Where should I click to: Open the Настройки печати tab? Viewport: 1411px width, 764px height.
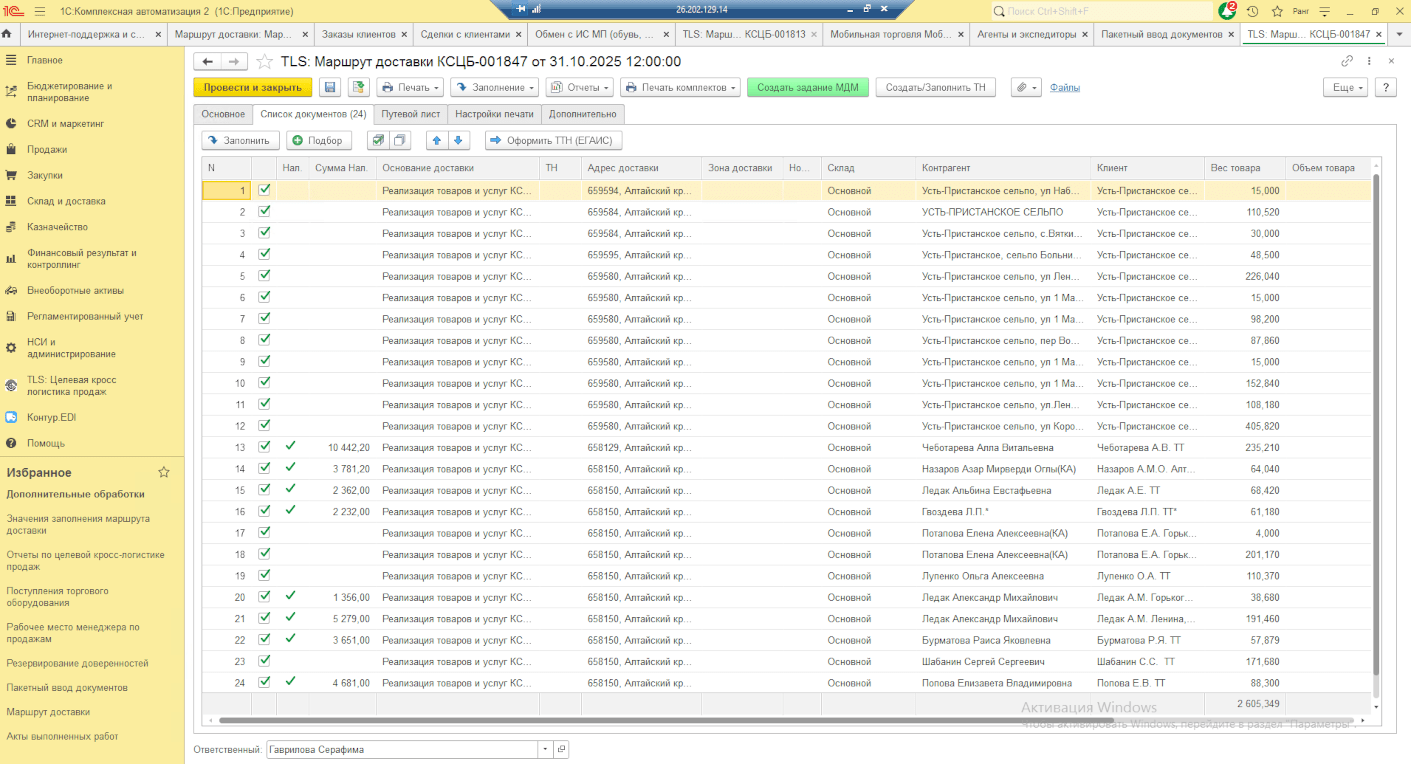tap(494, 114)
